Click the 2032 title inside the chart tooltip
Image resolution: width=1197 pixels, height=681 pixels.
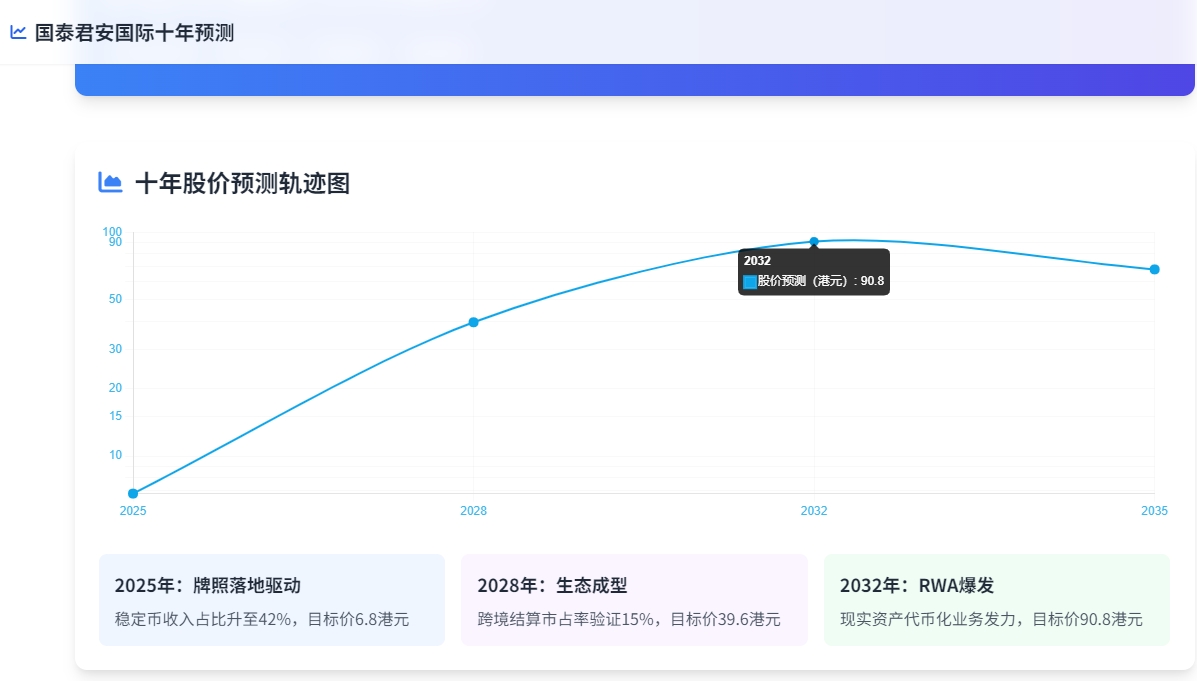(757, 260)
